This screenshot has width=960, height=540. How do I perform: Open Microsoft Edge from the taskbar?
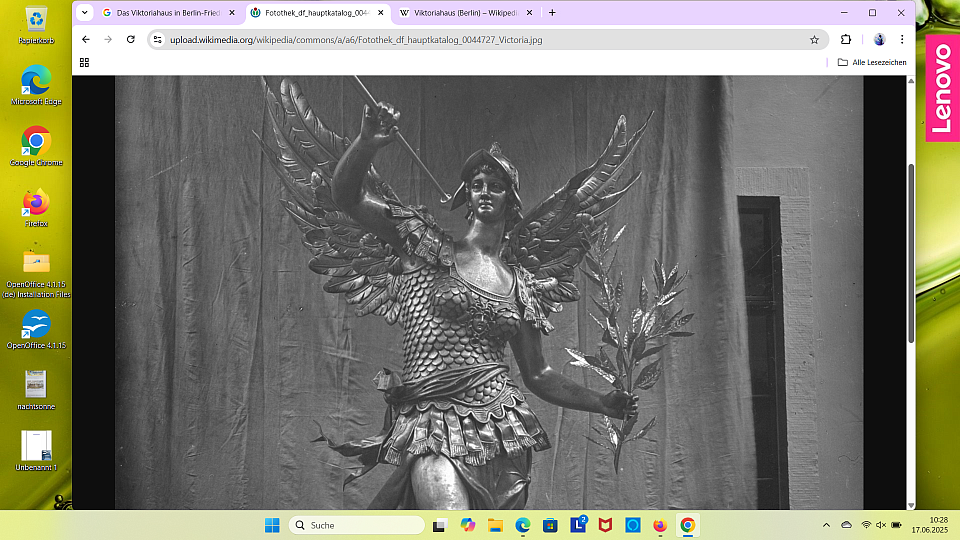coord(523,525)
